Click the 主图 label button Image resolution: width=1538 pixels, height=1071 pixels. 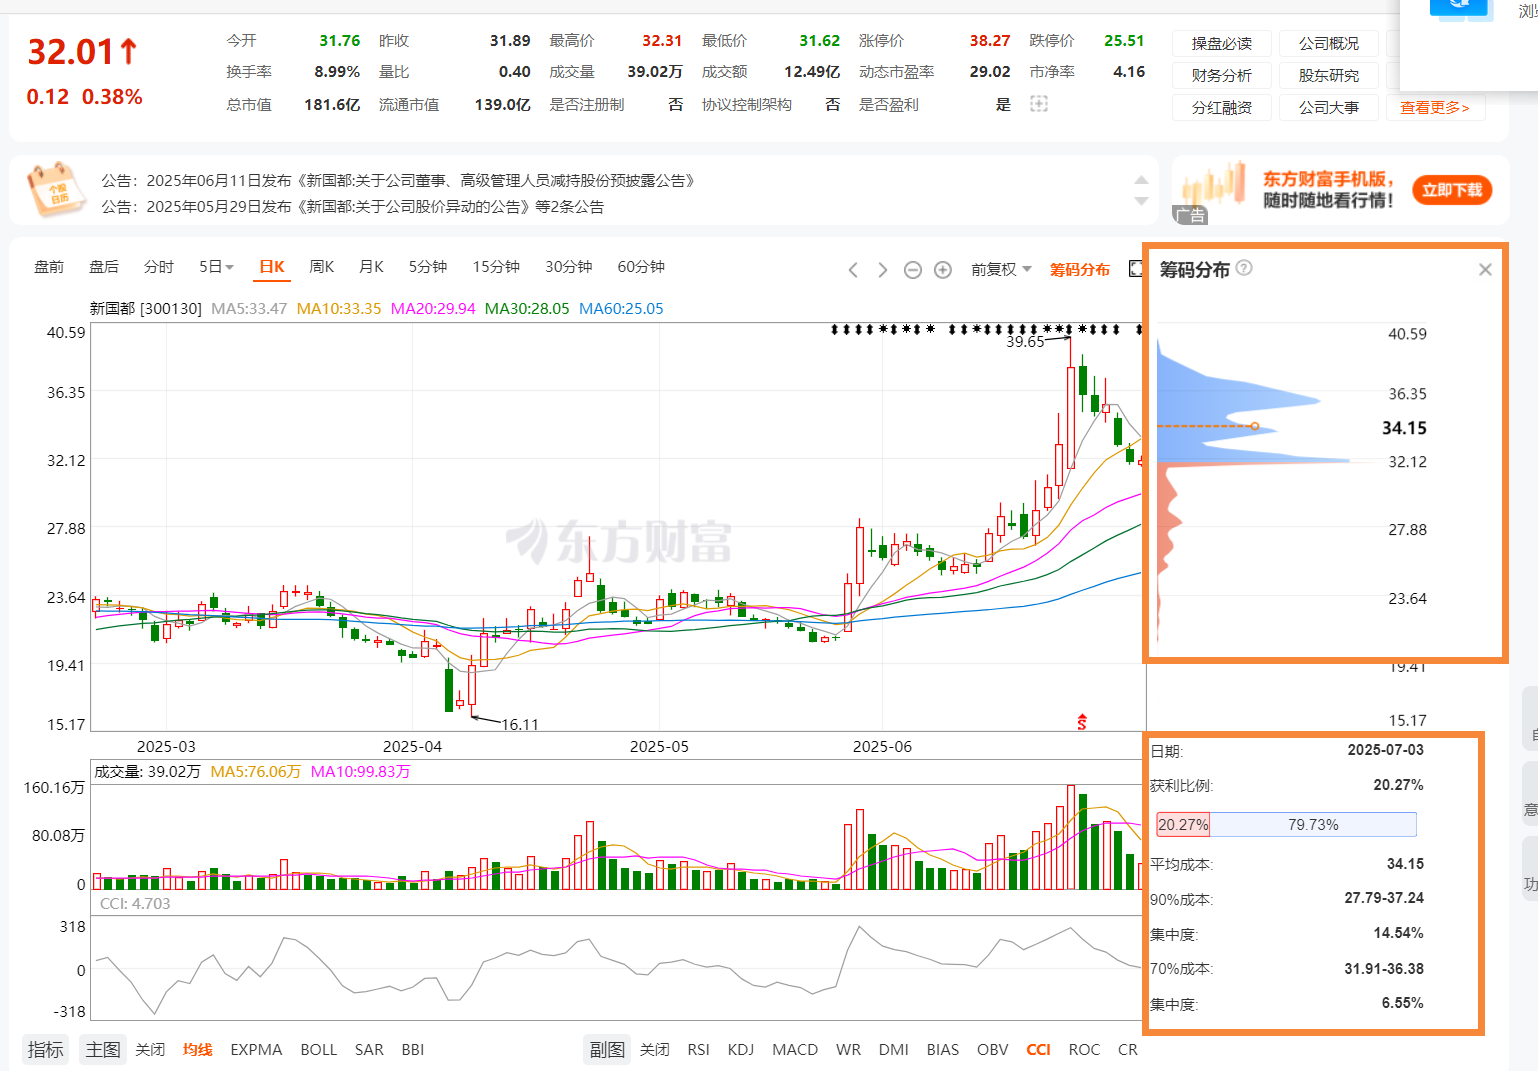(103, 1050)
